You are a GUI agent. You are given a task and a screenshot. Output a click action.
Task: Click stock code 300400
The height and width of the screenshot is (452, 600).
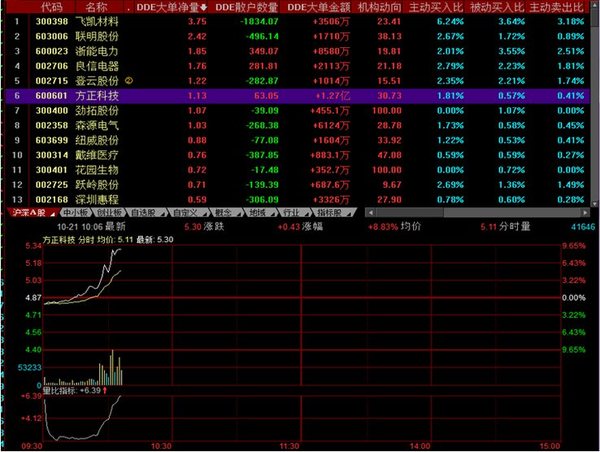pyautogui.click(x=52, y=111)
